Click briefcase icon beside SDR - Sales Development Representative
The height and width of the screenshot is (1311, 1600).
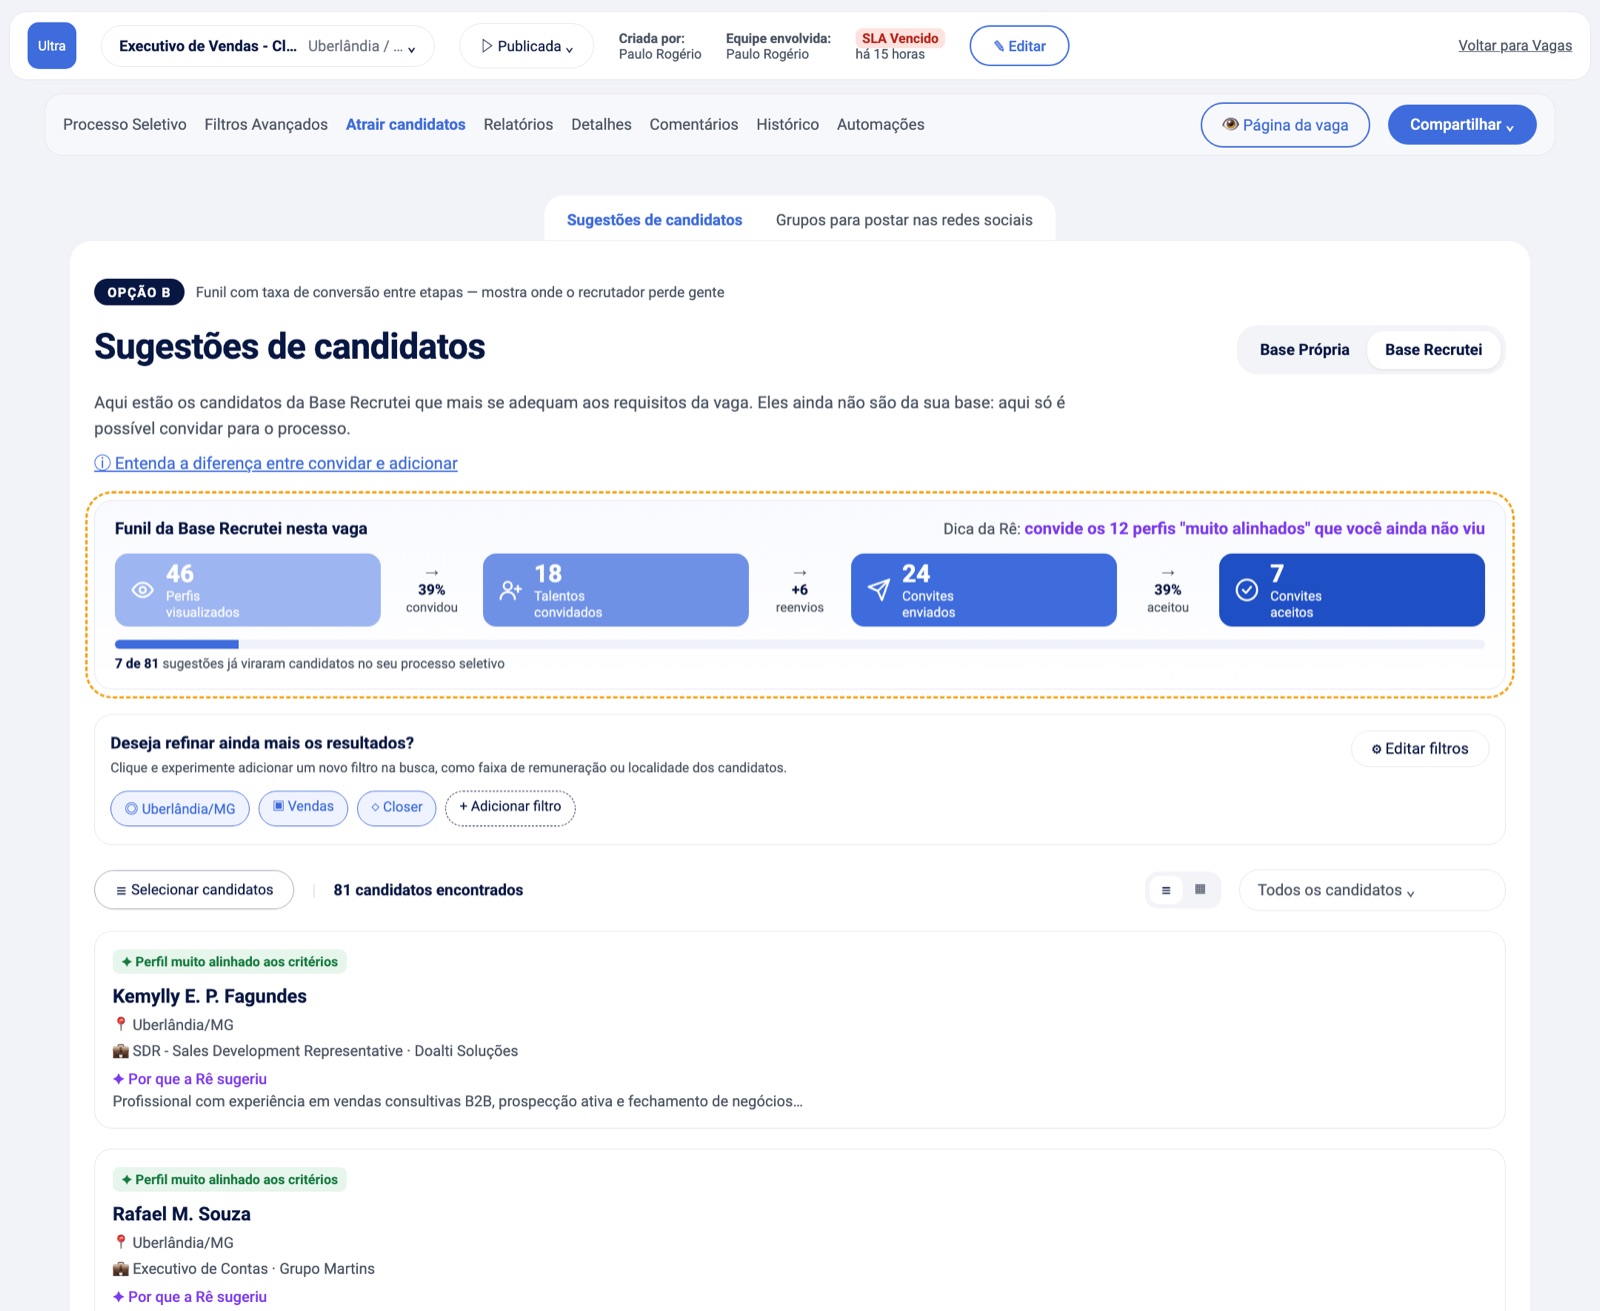121,1051
